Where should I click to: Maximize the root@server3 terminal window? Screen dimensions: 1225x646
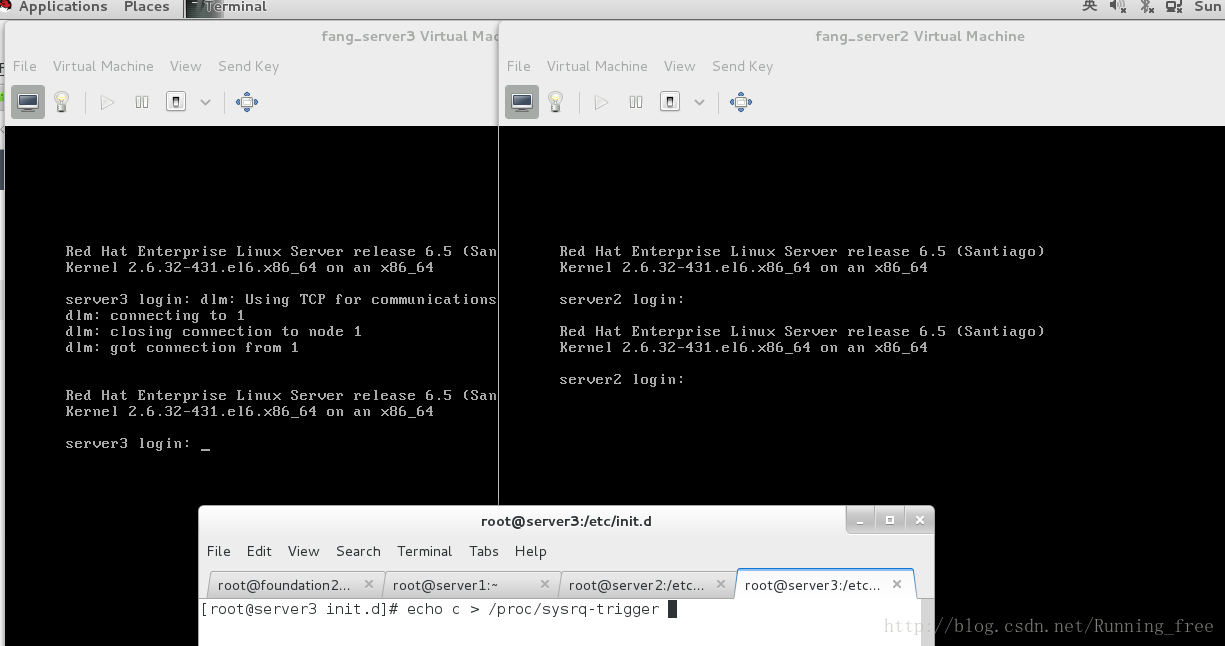(890, 520)
